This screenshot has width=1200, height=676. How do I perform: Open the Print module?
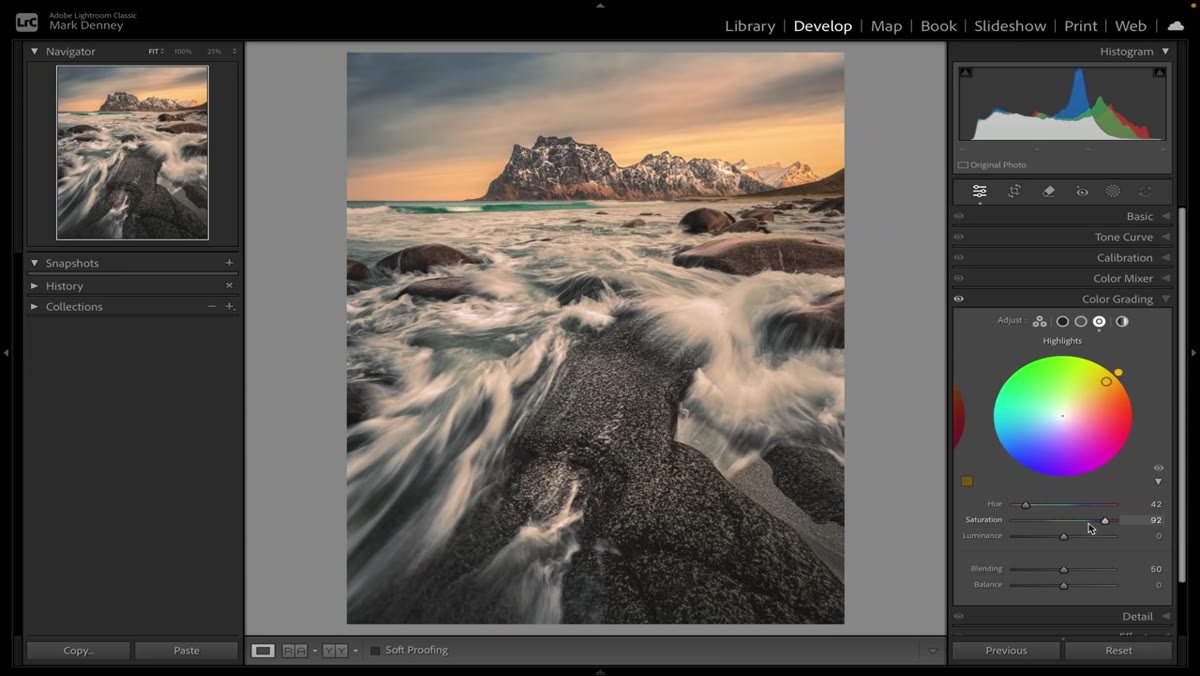tap(1081, 26)
